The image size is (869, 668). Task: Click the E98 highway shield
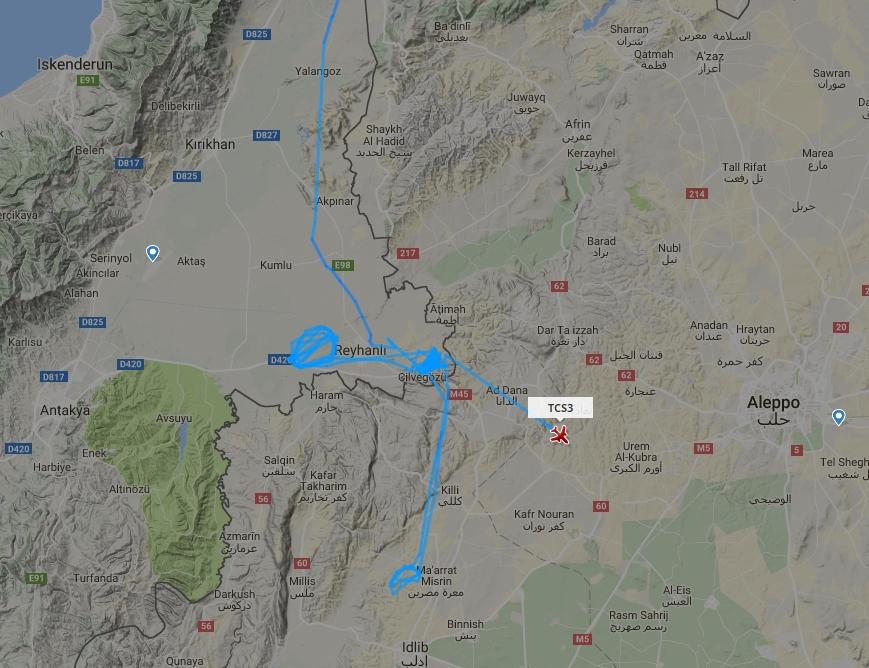click(343, 266)
